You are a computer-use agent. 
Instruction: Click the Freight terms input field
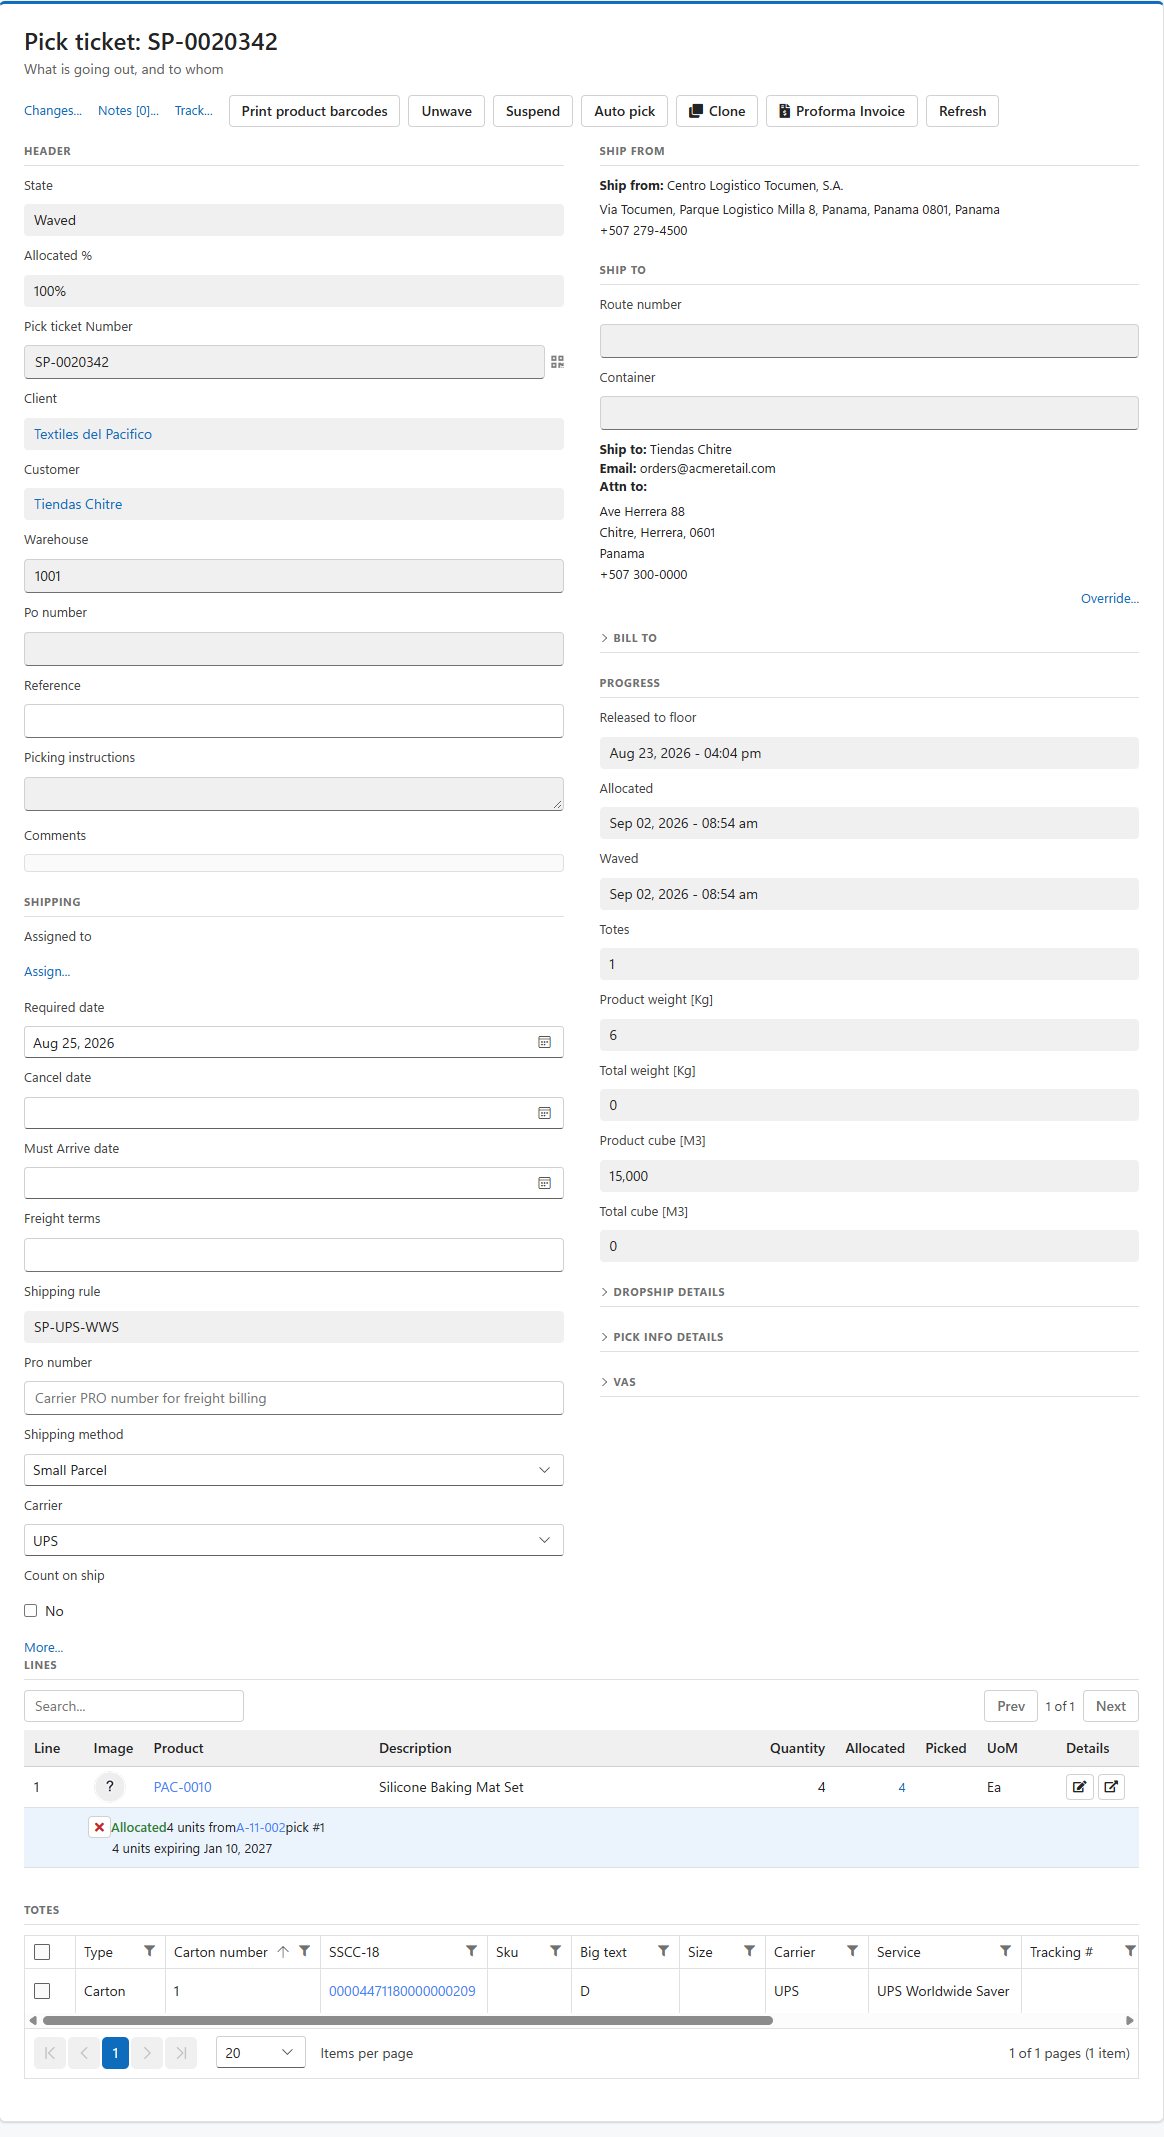pyautogui.click(x=294, y=1255)
